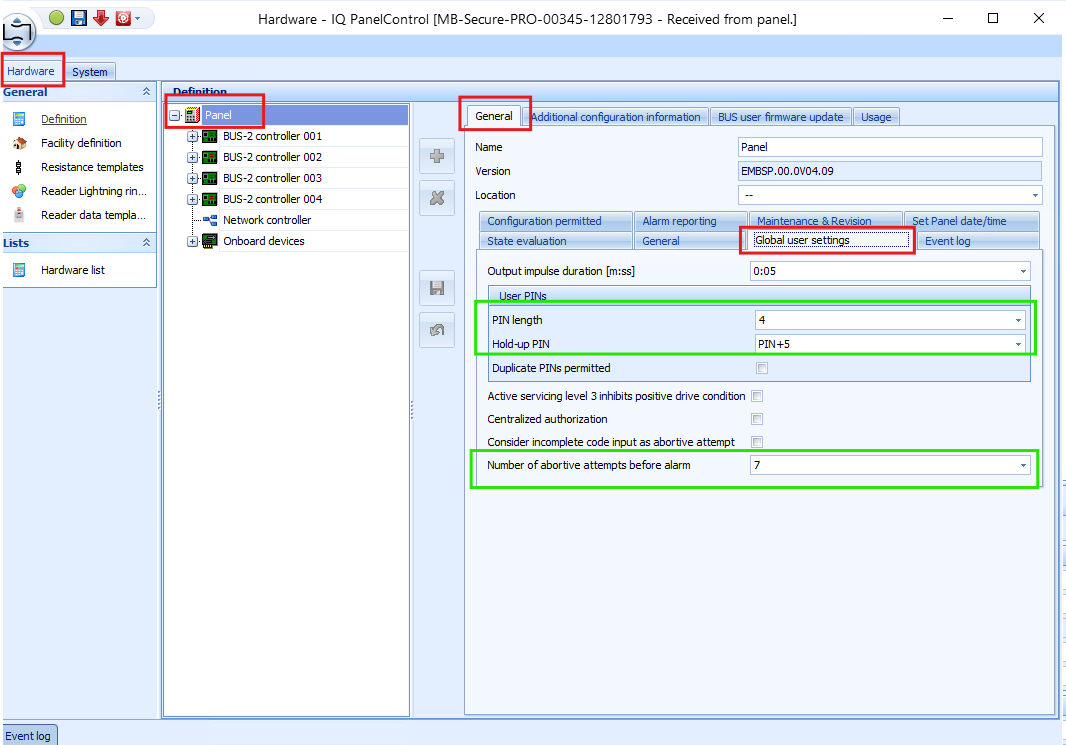This screenshot has height=745, width=1066.
Task: Open the Event log settings tab
Action: [978, 241]
